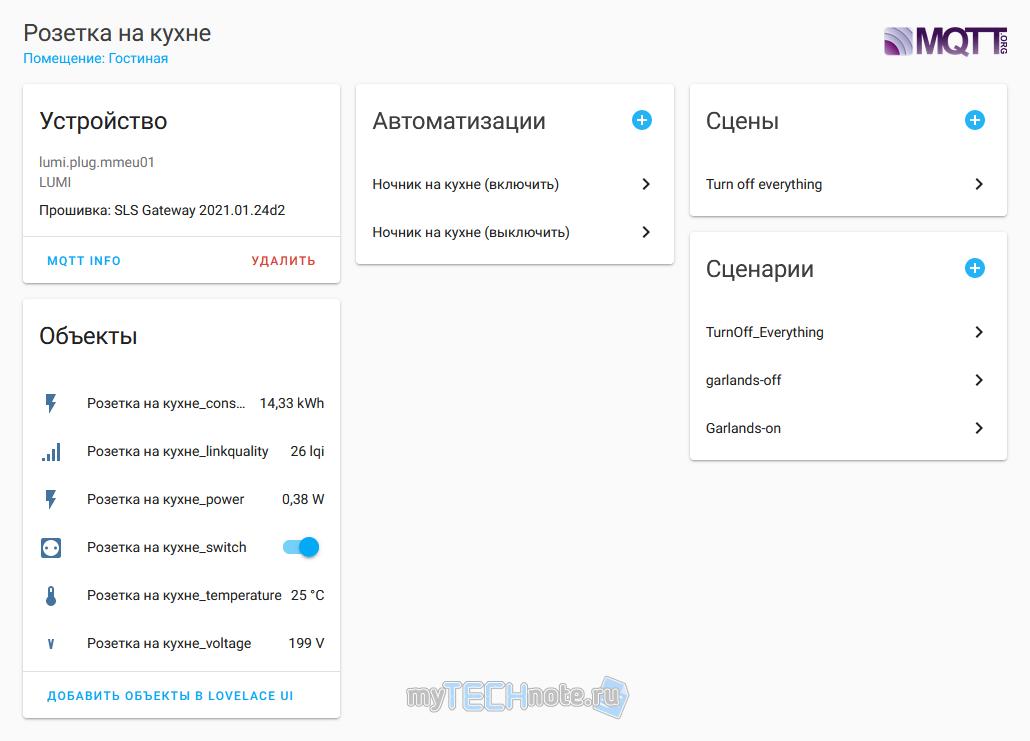Toggle the Розетка на кухне_switch switch
This screenshot has height=741, width=1030.
[301, 547]
